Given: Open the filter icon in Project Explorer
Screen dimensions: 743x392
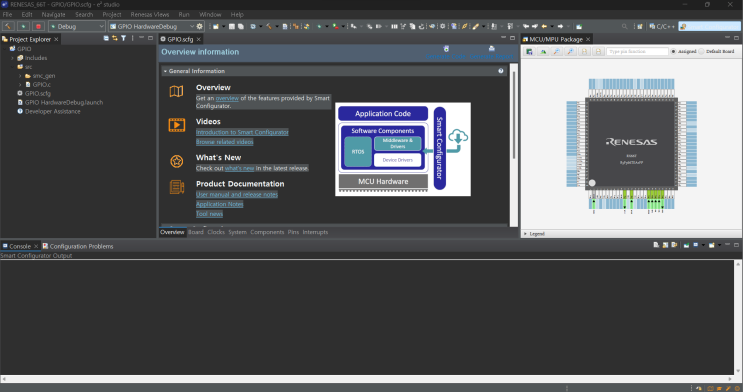Looking at the screenshot, I should [x=123, y=38].
